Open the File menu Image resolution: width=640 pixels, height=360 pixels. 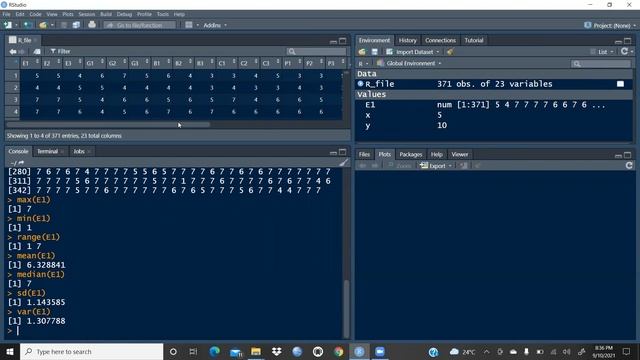tap(7, 14)
